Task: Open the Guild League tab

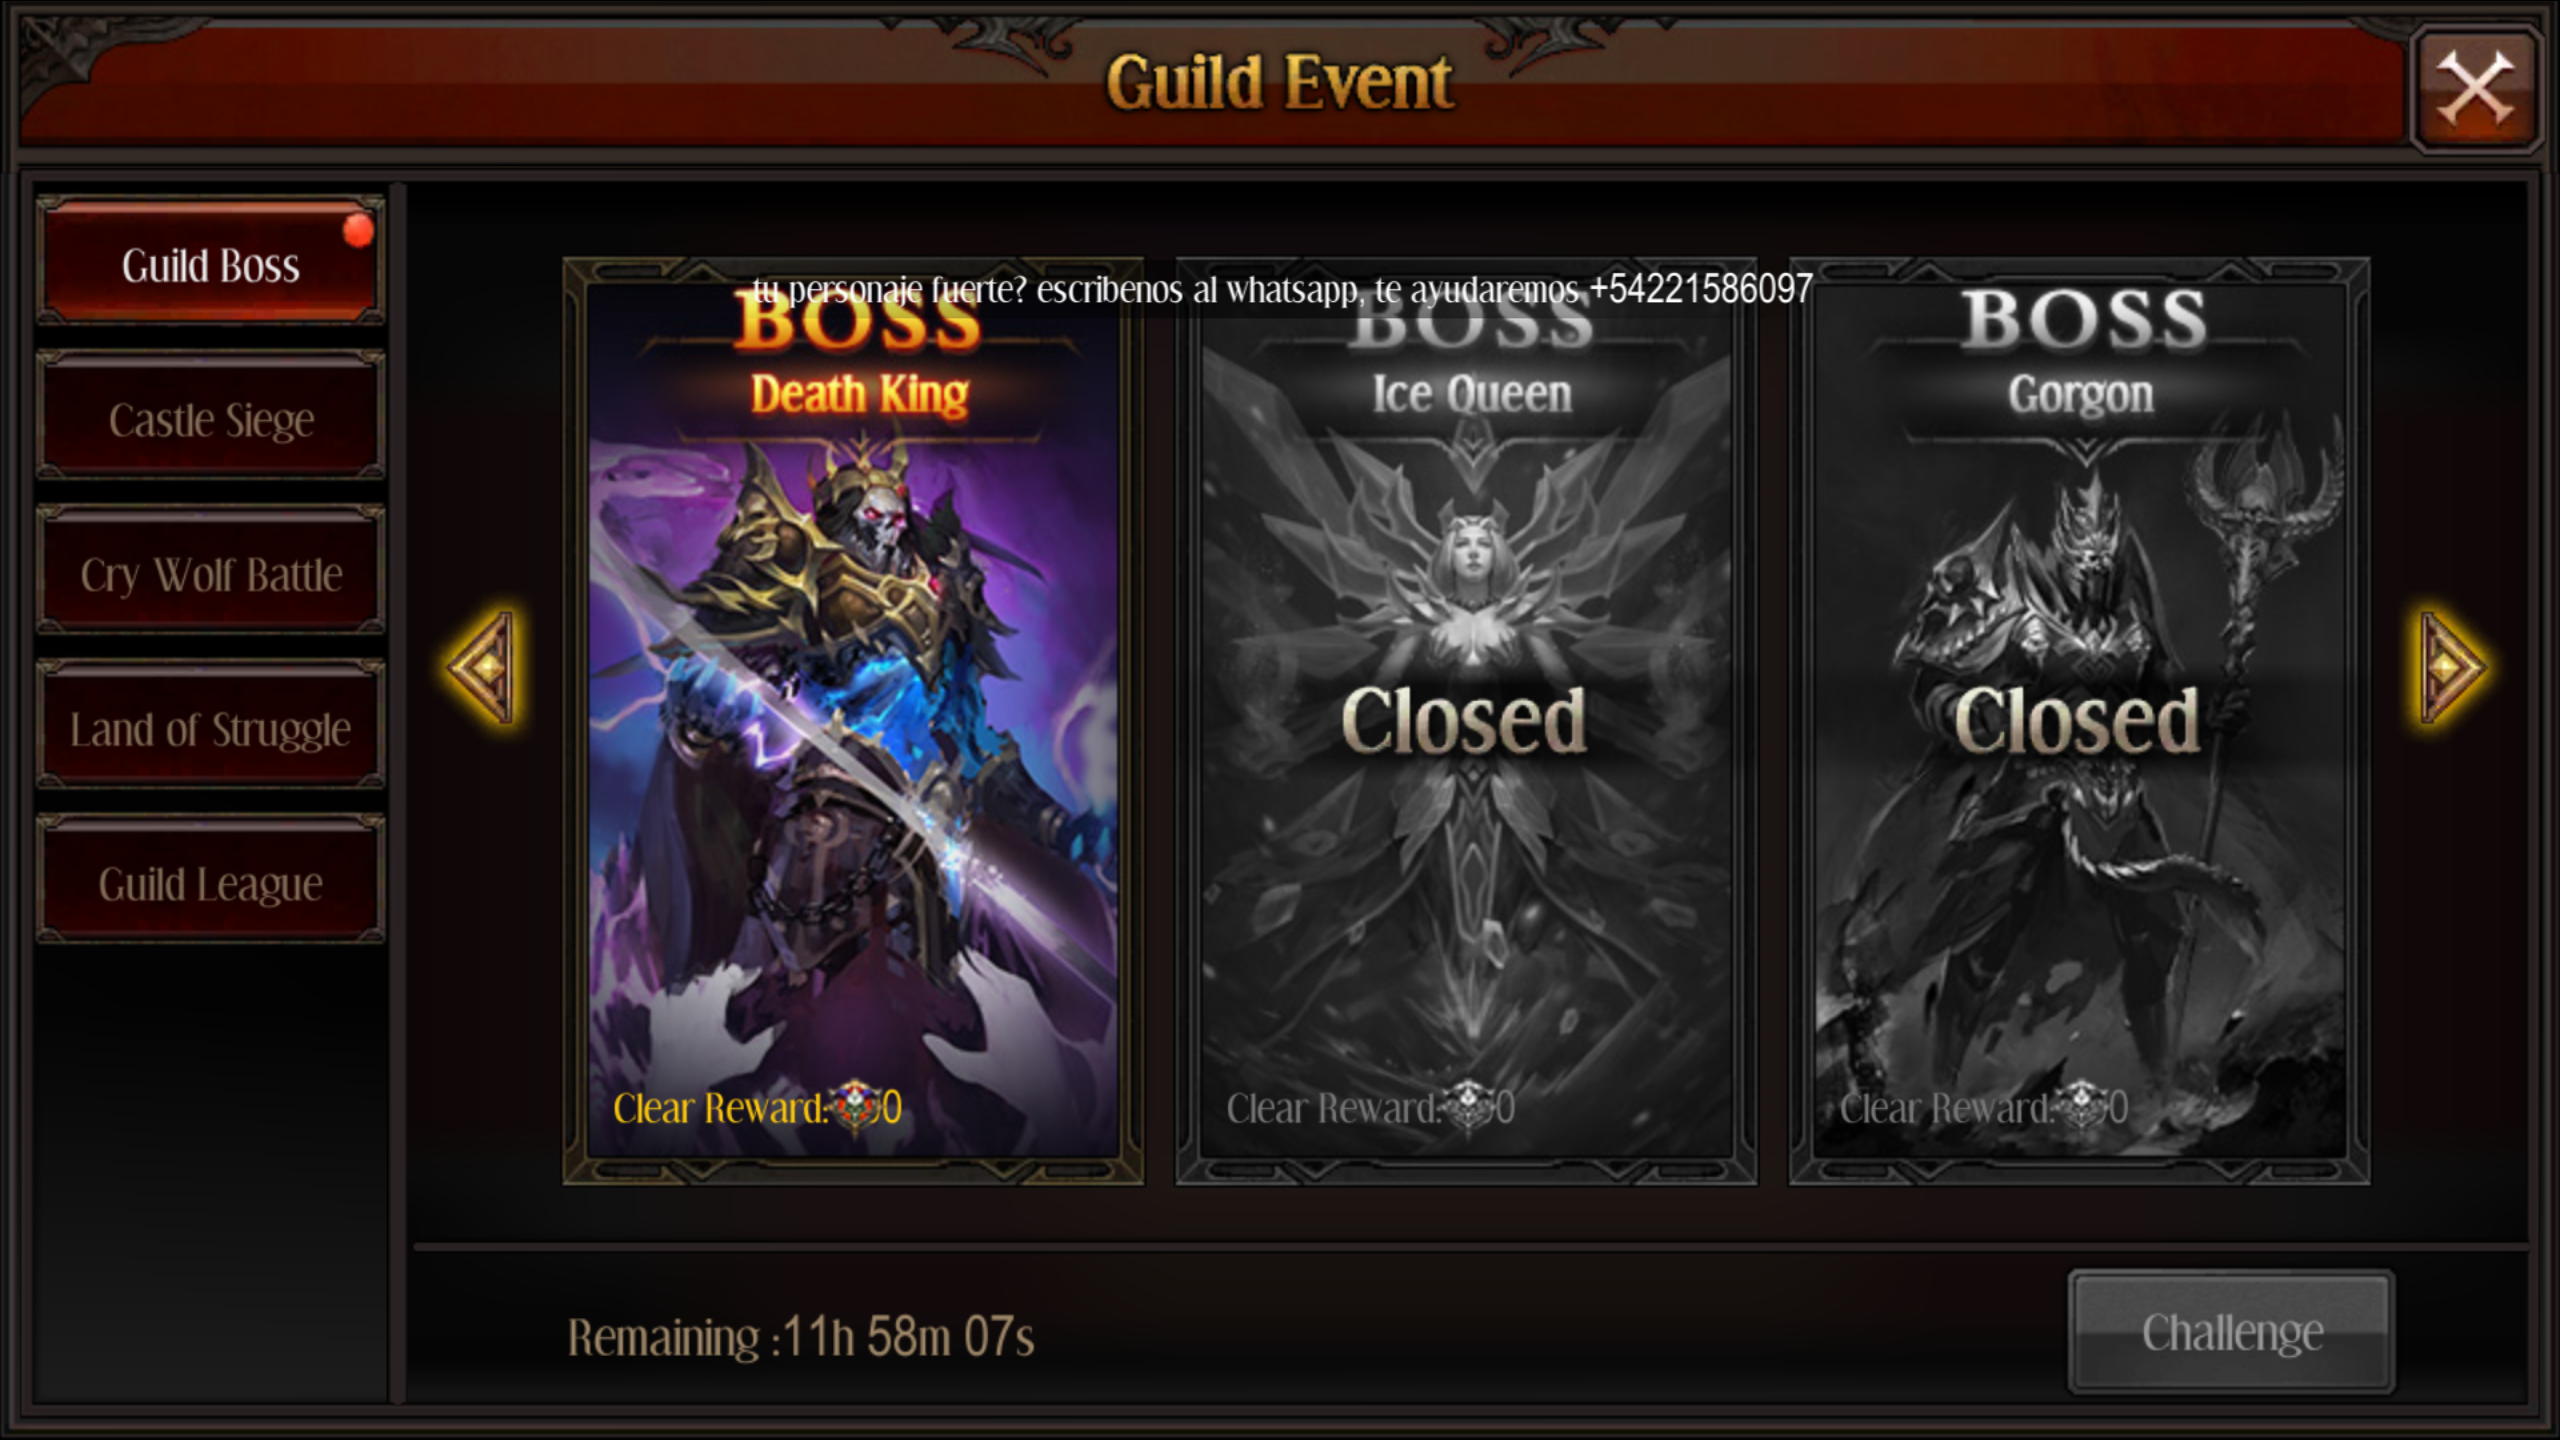Action: 210,882
